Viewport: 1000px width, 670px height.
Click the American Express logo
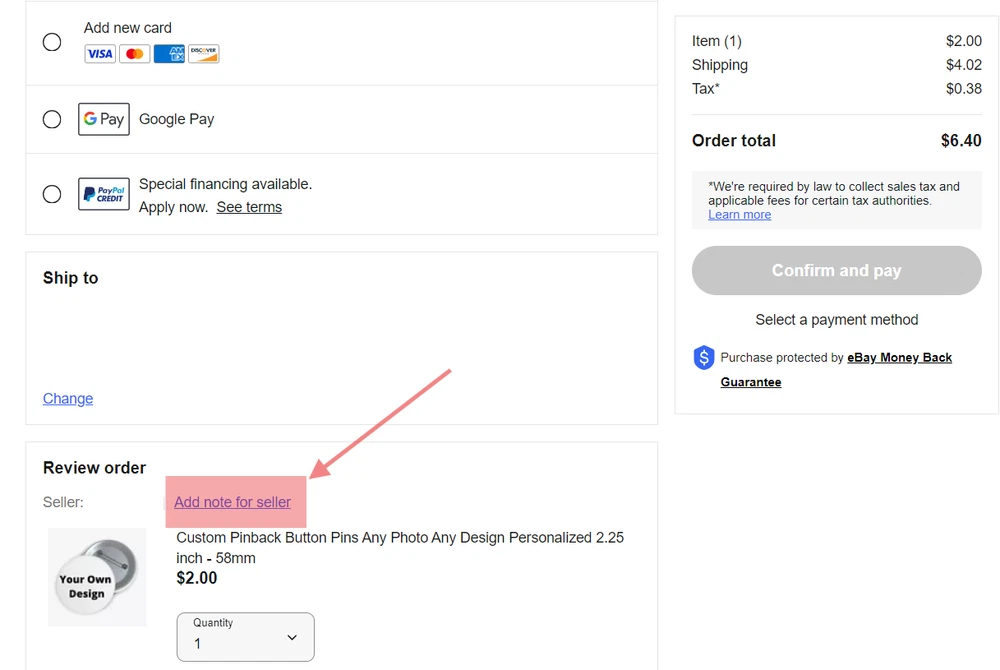coord(169,54)
